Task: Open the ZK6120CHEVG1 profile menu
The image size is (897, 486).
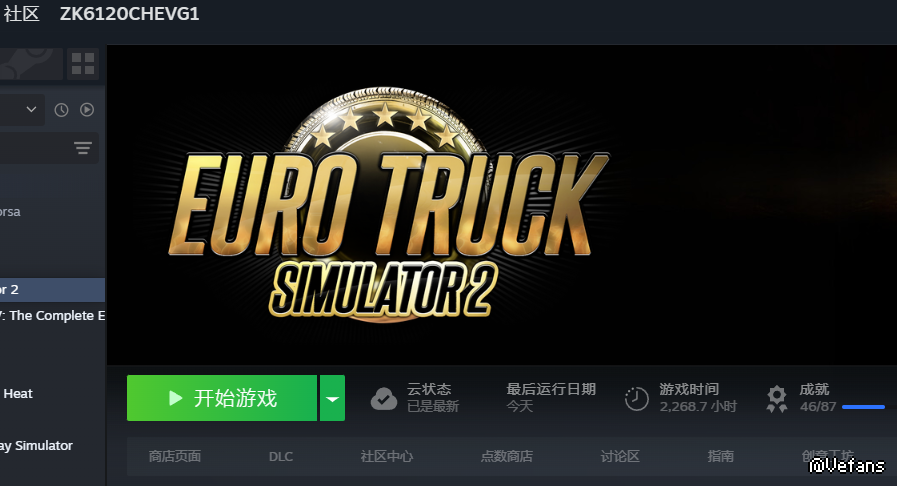Action: pos(130,14)
